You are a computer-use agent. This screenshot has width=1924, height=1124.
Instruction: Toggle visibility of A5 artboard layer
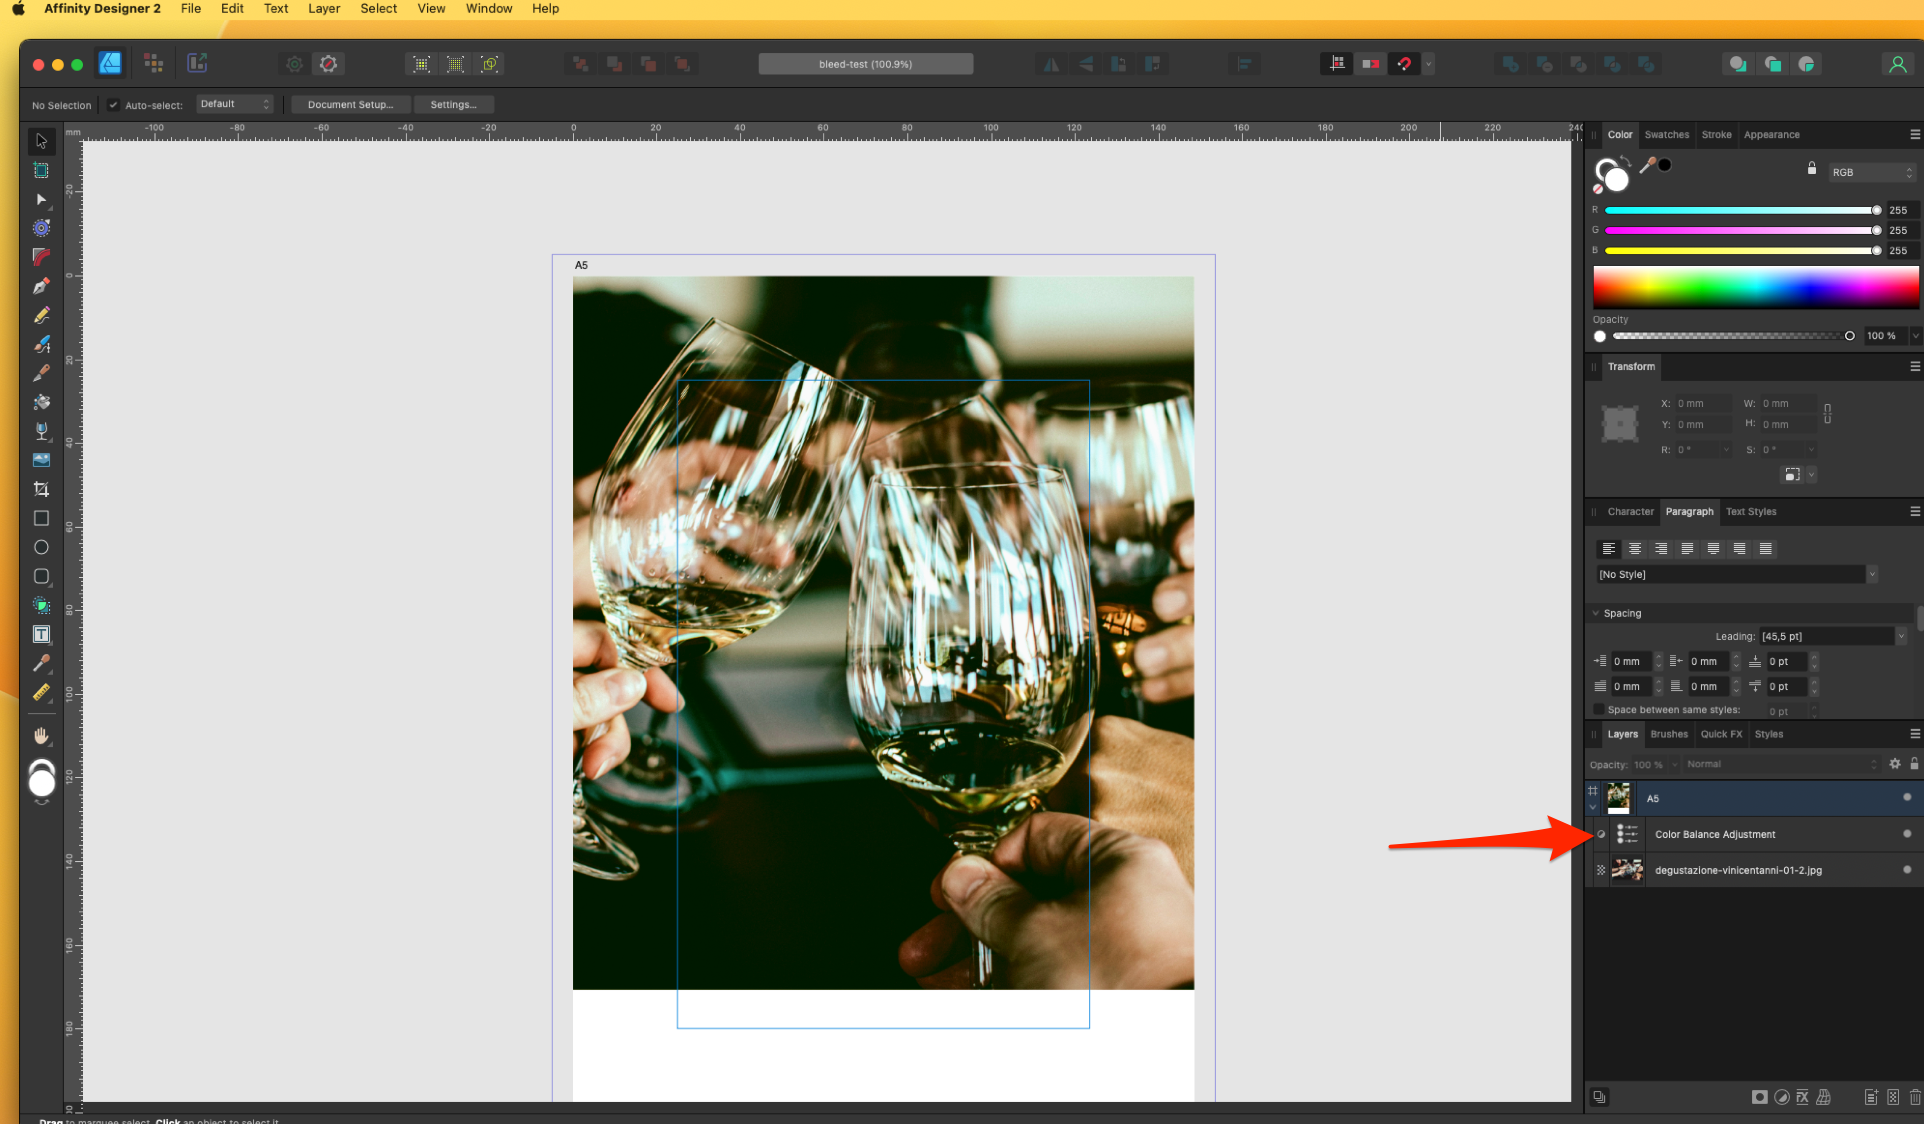(x=1906, y=797)
